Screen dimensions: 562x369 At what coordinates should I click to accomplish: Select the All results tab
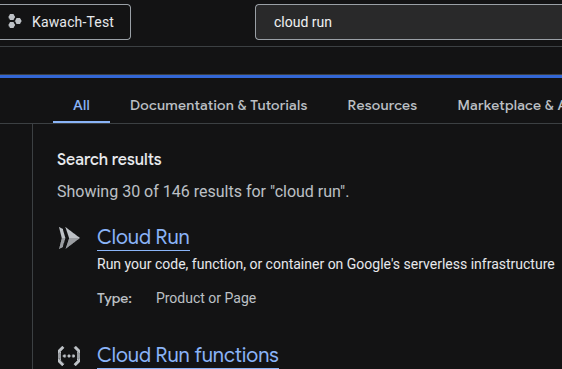point(81,105)
